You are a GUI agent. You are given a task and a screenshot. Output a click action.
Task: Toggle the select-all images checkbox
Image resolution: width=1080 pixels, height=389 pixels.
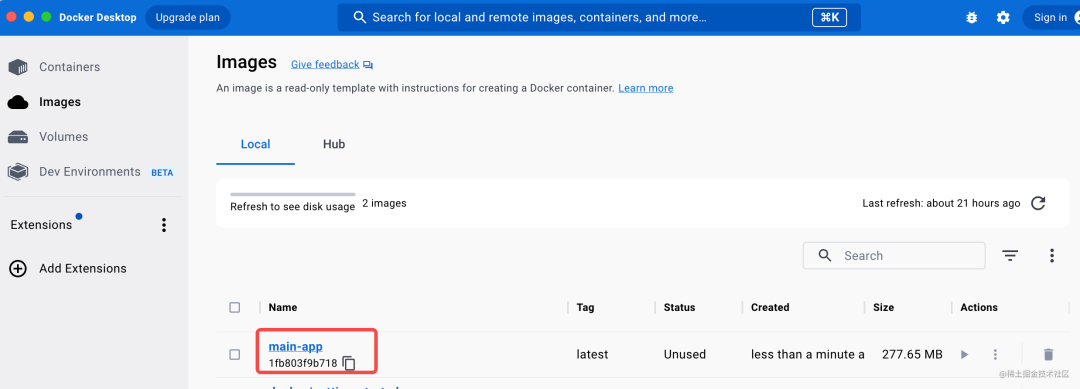pyautogui.click(x=235, y=308)
